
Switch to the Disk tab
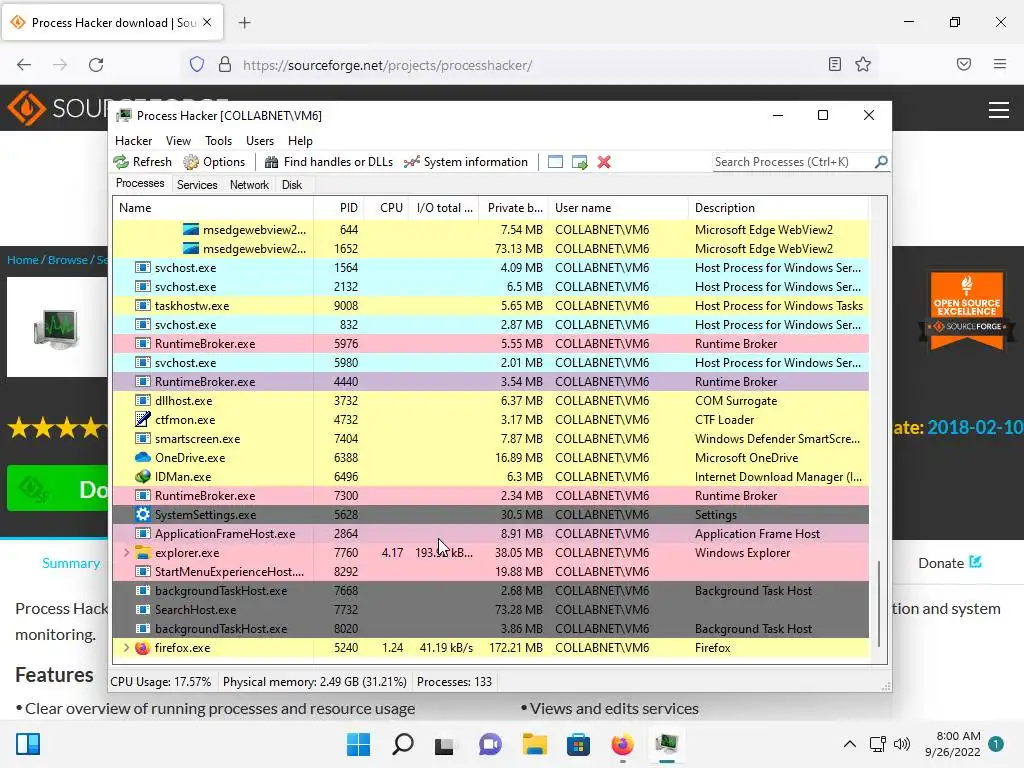click(292, 185)
